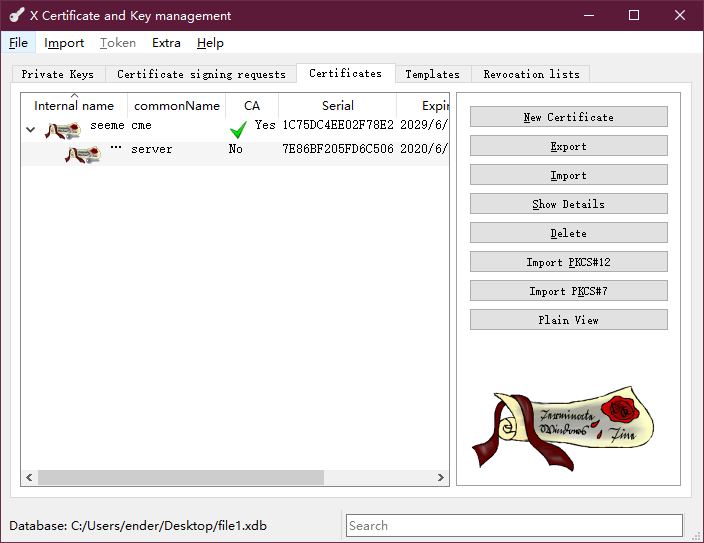The image size is (704, 543).
Task: Focus the Search input field
Action: click(514, 525)
